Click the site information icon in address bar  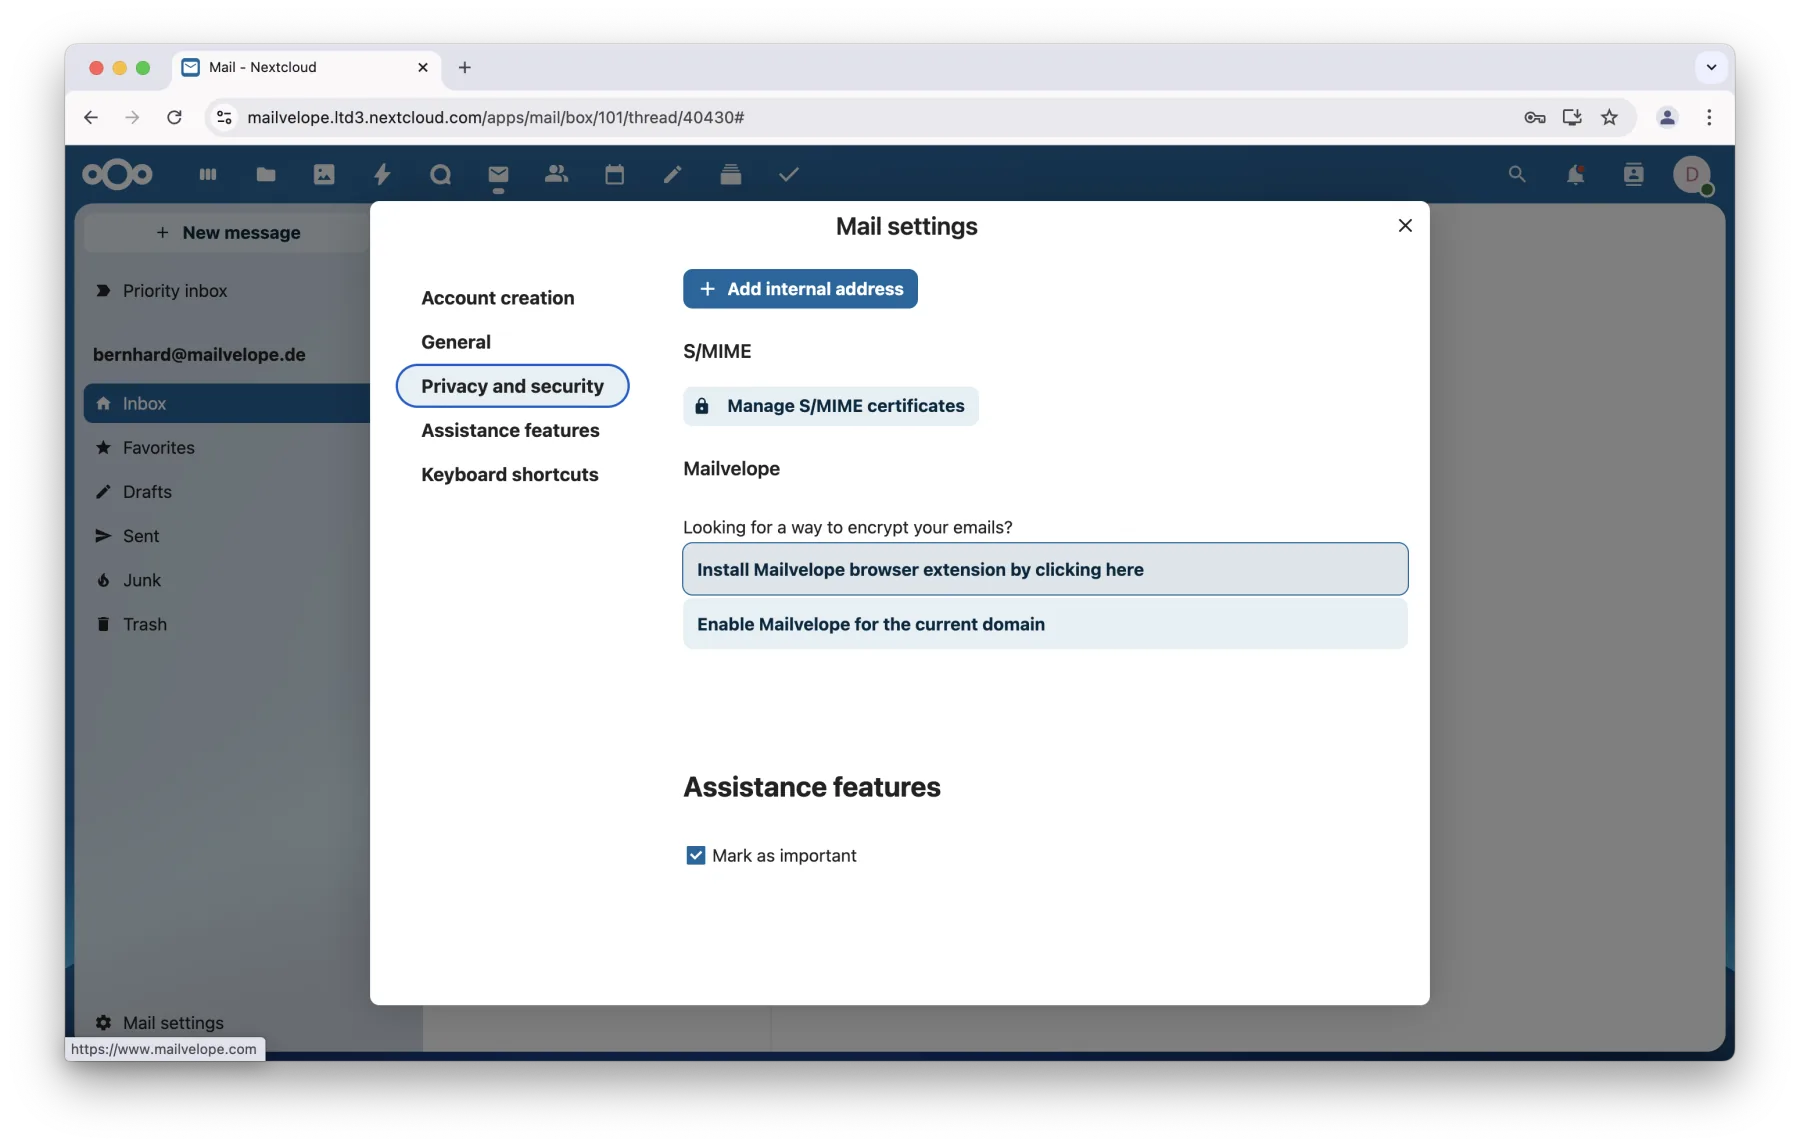pyautogui.click(x=224, y=118)
